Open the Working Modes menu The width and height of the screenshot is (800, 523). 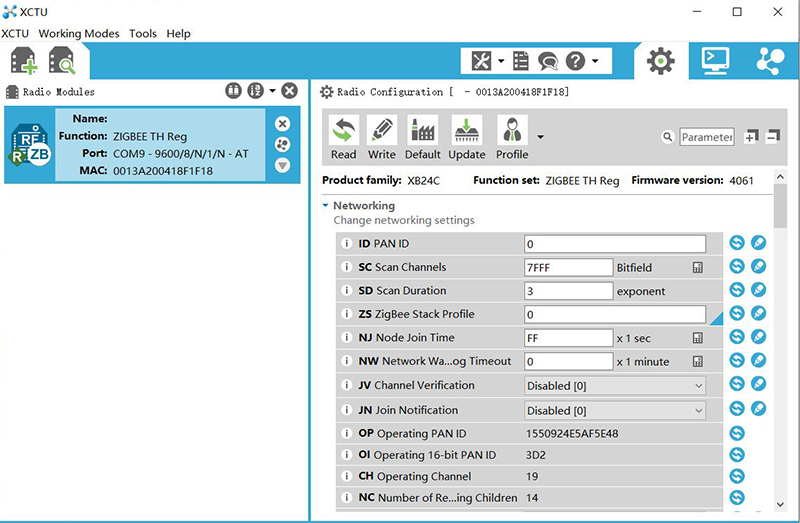click(79, 34)
